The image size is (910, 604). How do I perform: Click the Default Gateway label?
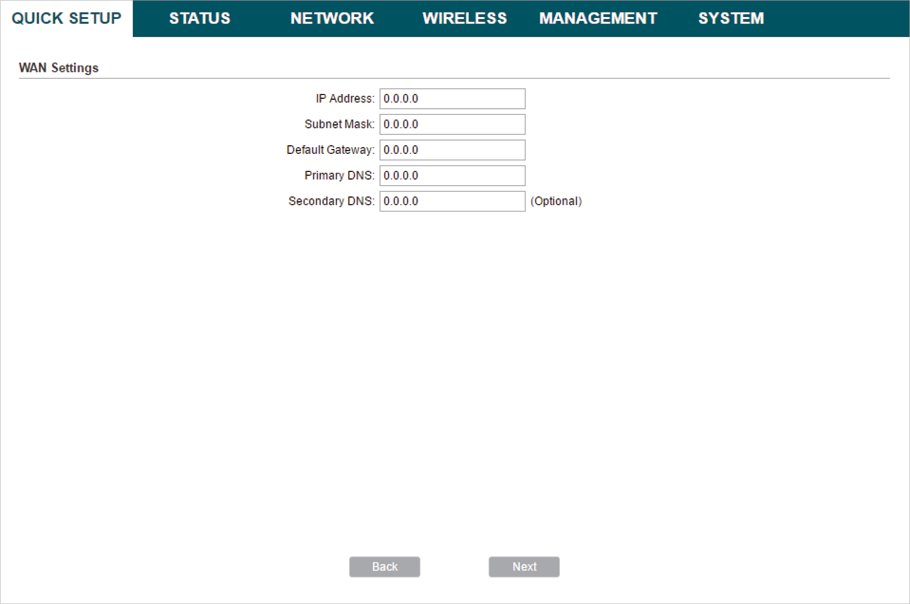click(x=331, y=150)
